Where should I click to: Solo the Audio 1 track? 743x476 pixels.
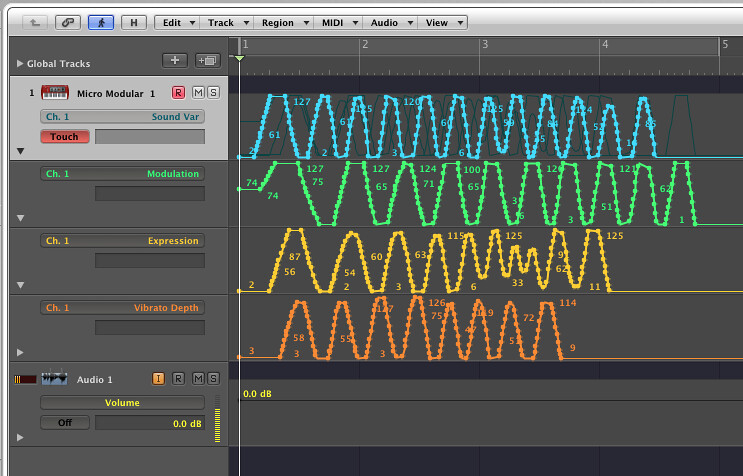(212, 378)
